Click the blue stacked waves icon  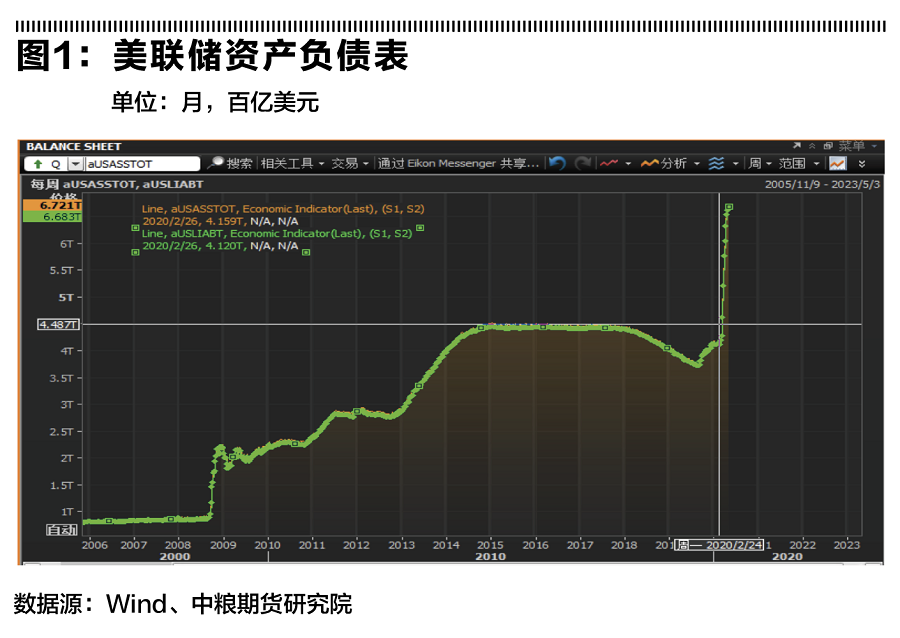point(716,163)
